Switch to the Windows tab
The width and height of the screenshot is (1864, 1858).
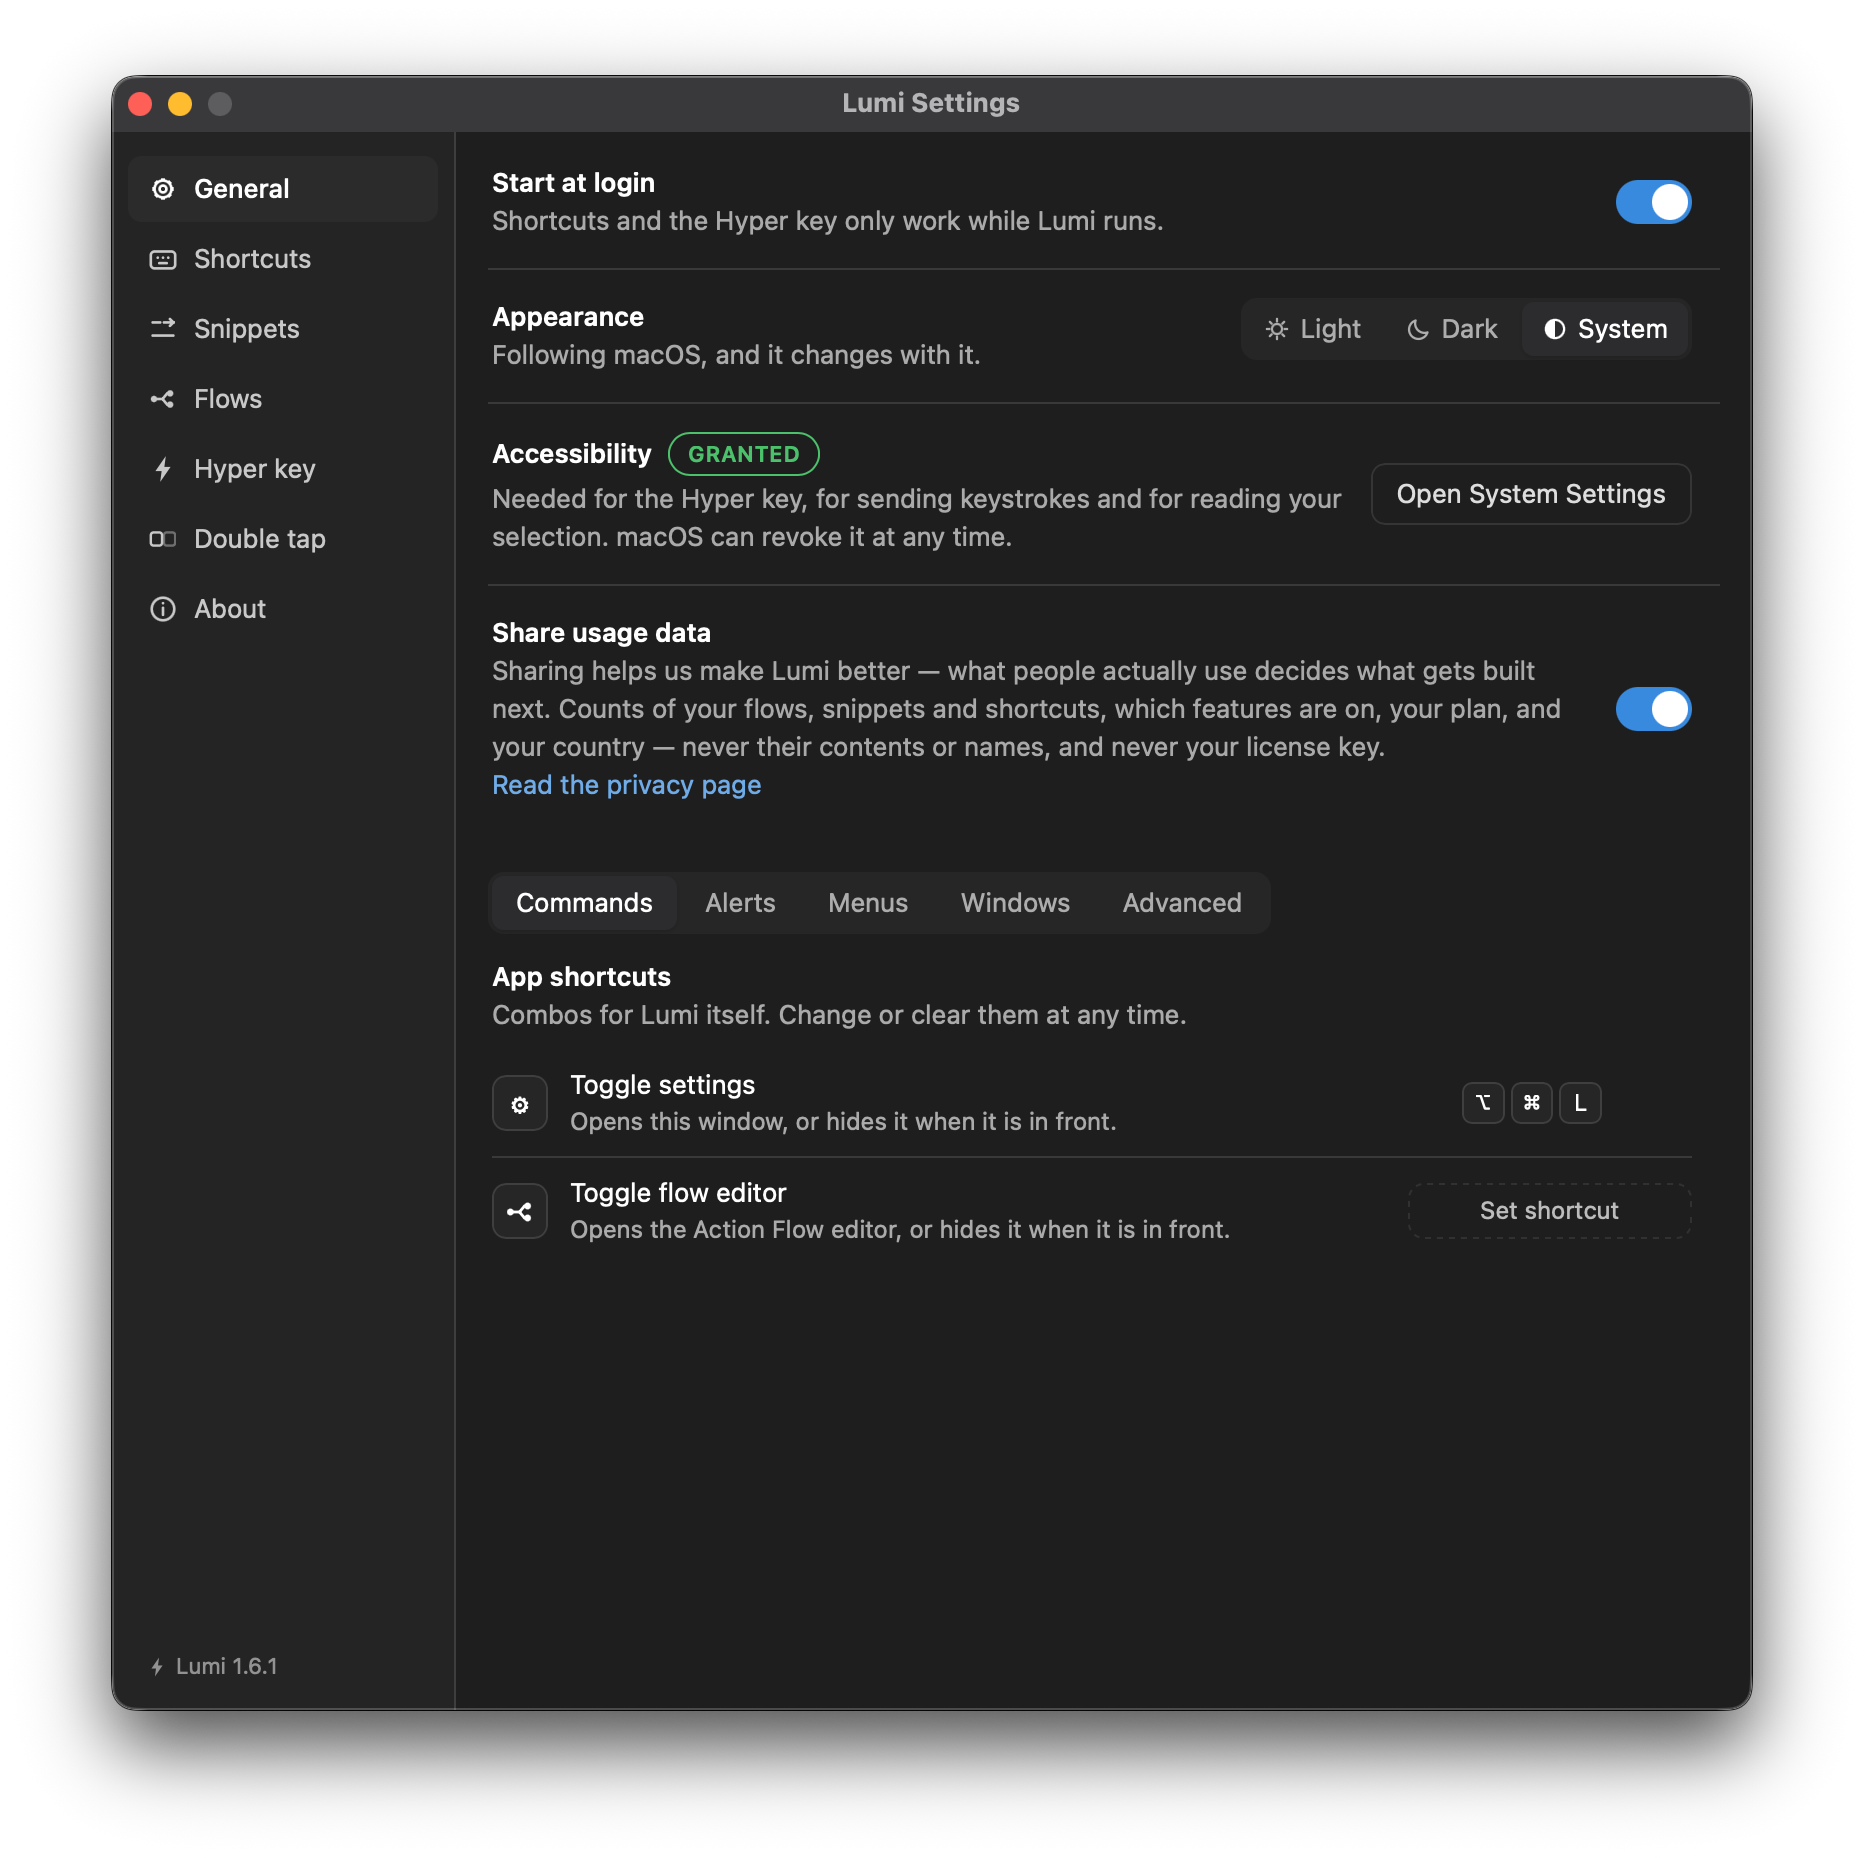1015,903
